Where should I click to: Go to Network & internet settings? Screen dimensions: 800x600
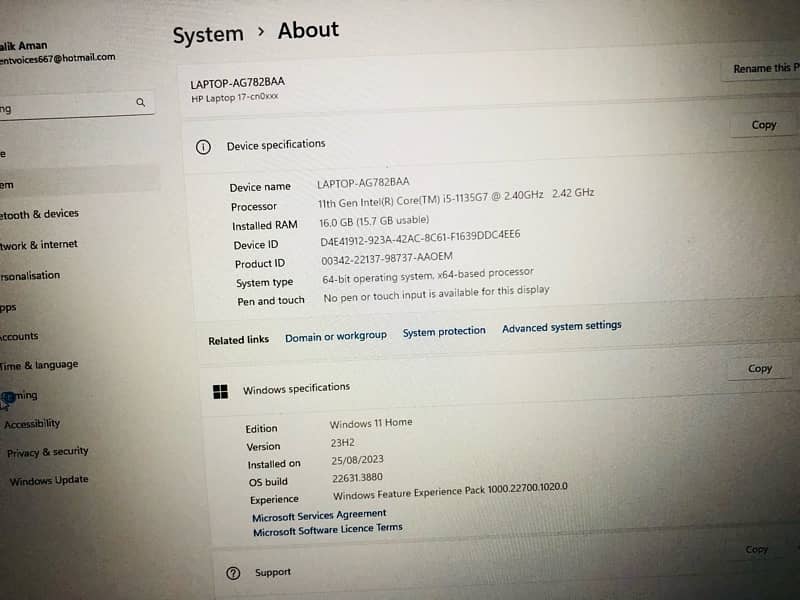point(40,245)
